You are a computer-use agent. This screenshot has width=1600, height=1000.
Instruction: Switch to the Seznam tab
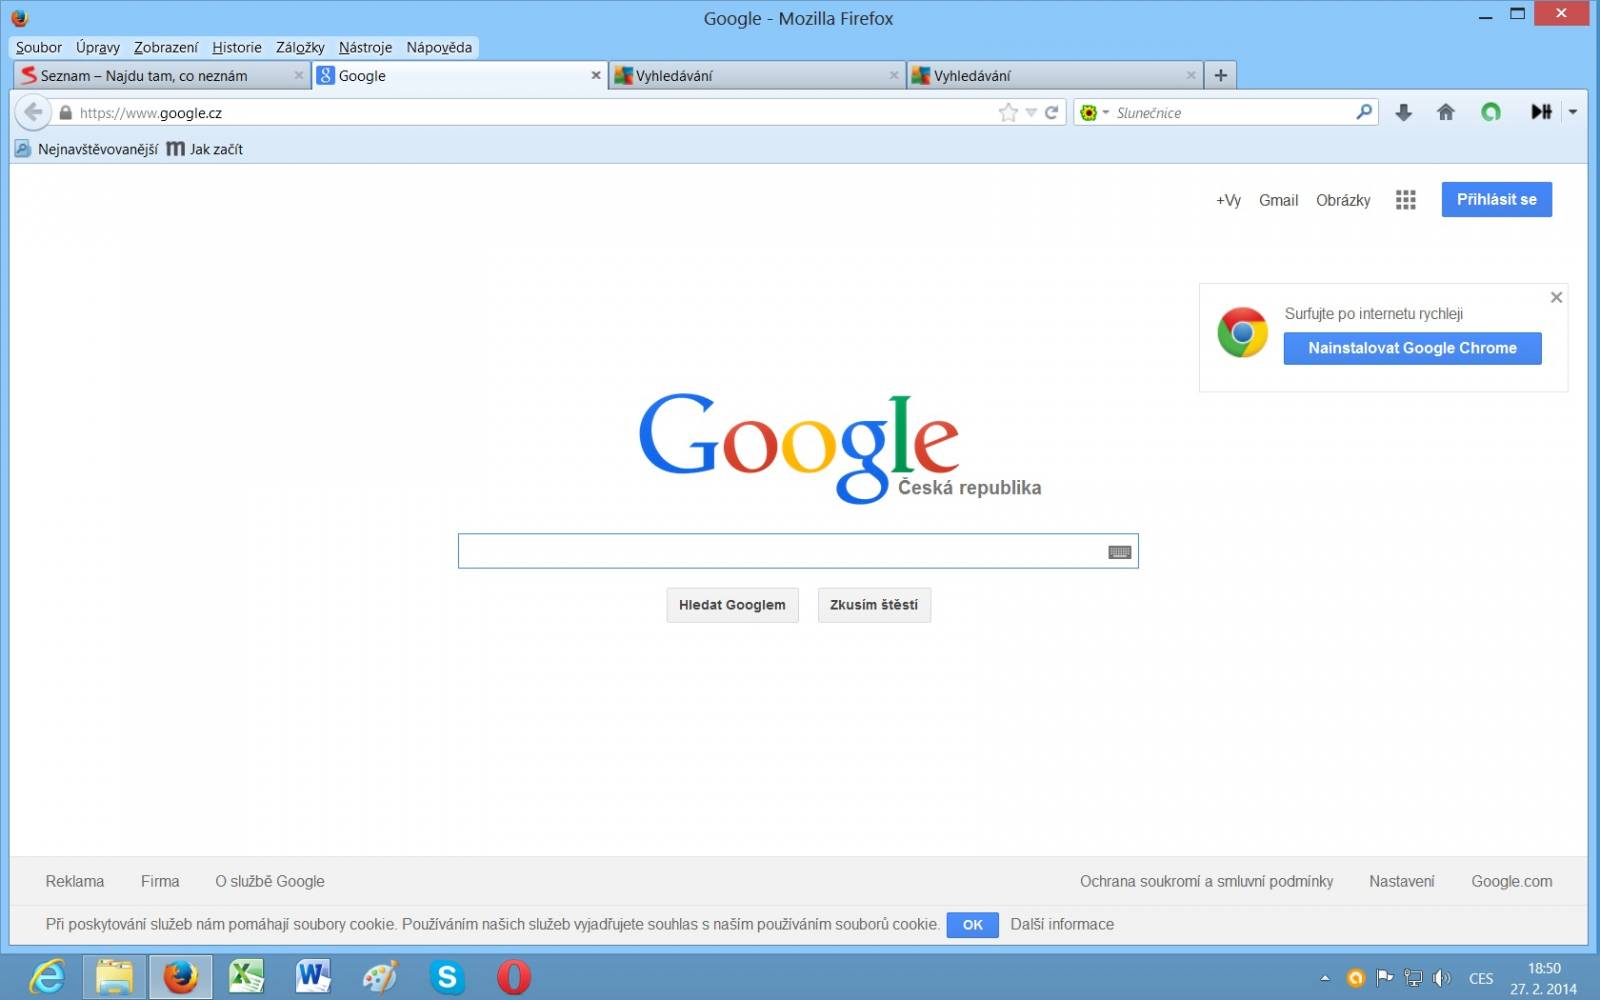point(161,75)
